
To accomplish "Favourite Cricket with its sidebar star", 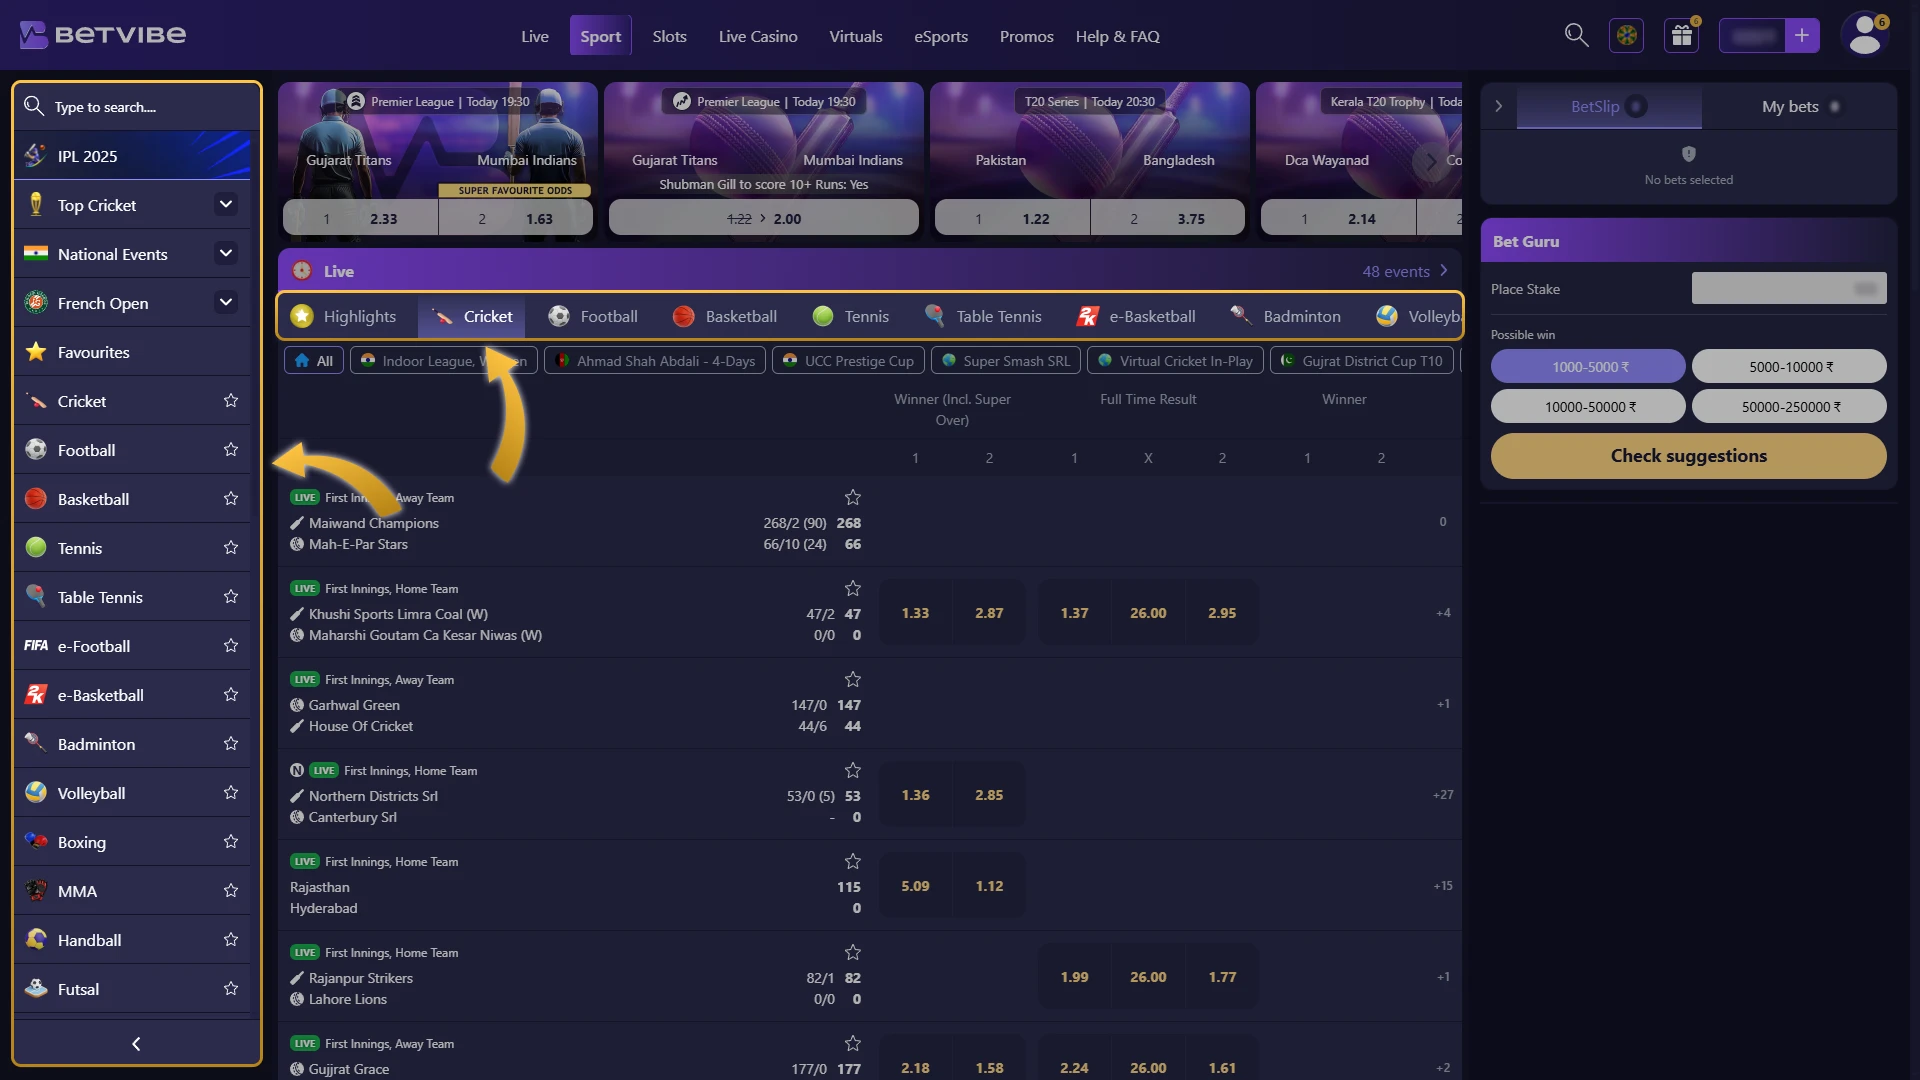I will tap(231, 401).
